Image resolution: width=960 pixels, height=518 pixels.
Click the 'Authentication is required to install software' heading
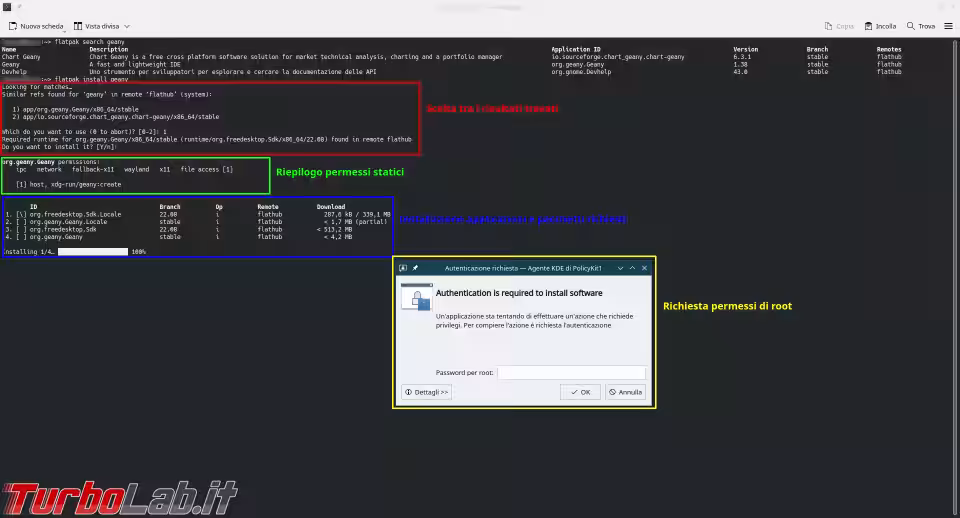click(x=519, y=293)
